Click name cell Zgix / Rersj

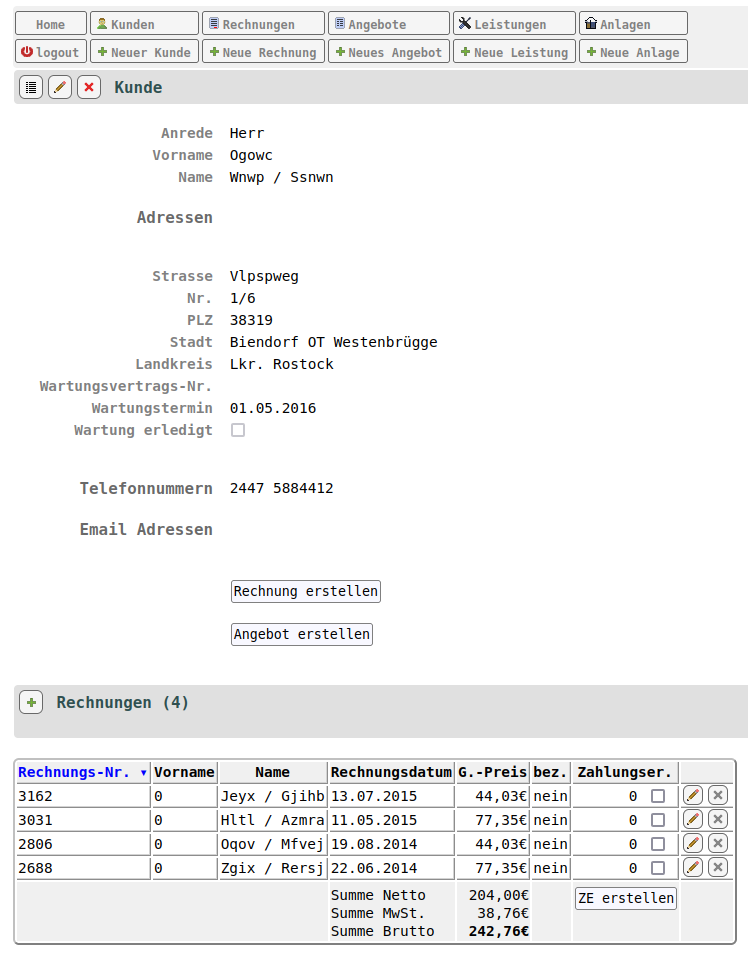point(273,868)
